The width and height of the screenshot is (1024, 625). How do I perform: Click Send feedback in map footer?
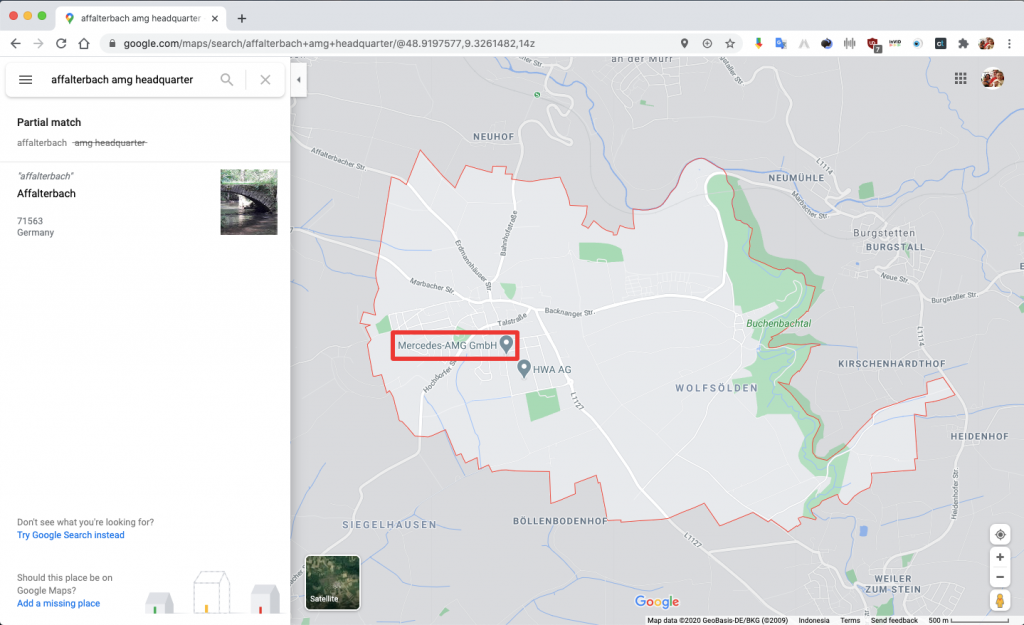coord(894,620)
